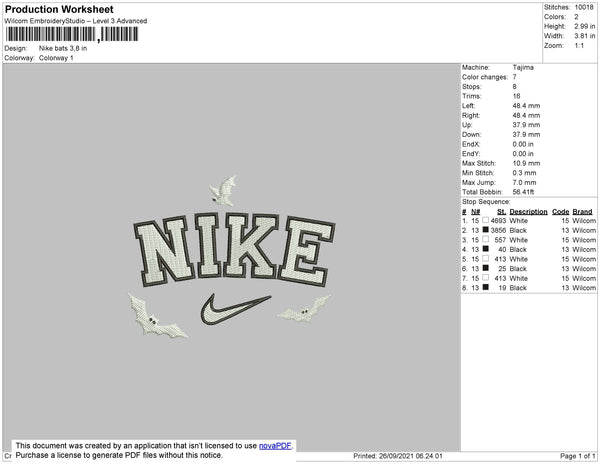Click the 'N#' column header
600x464 pixels.
tap(476, 212)
